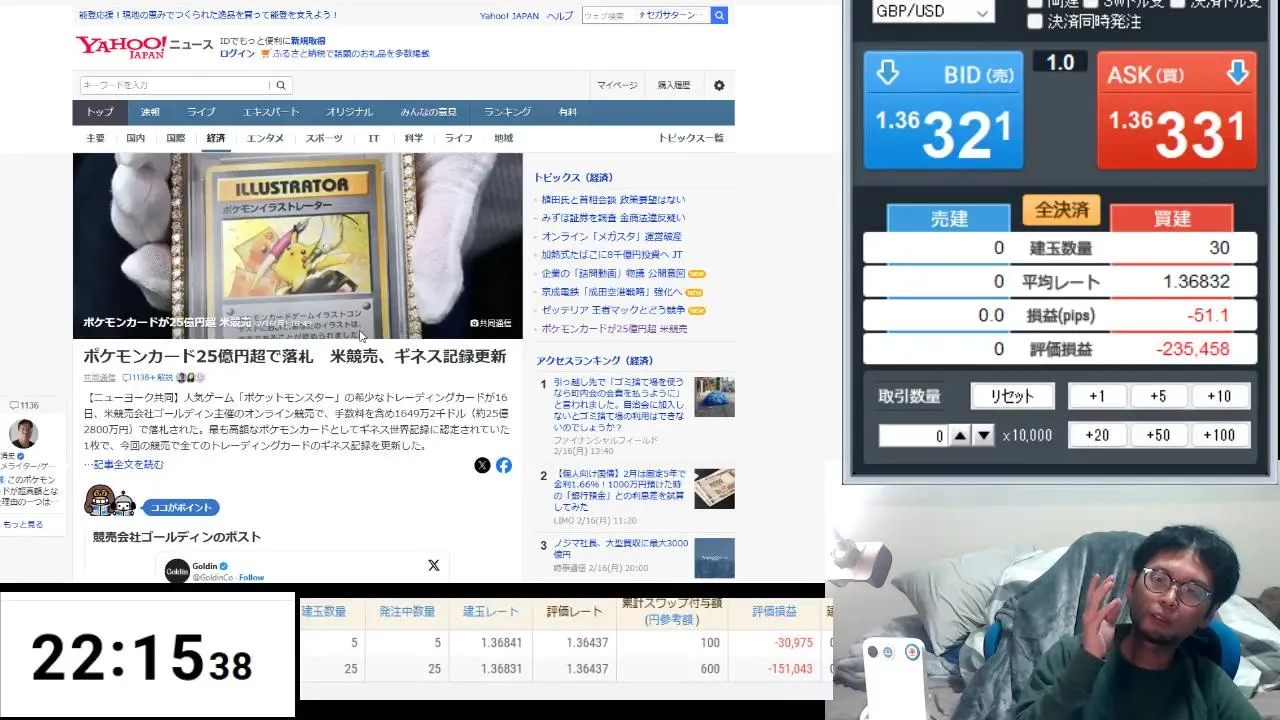Image resolution: width=1280 pixels, height=720 pixels.
Task: Open the マイページ link
Action: pyautogui.click(x=617, y=85)
